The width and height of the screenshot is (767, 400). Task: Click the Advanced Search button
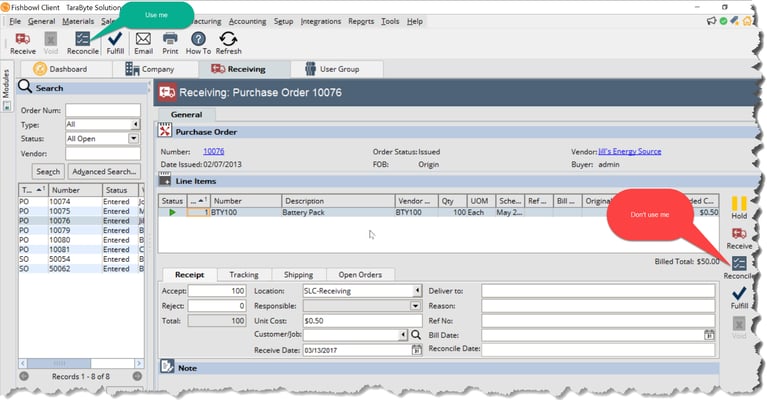point(104,172)
